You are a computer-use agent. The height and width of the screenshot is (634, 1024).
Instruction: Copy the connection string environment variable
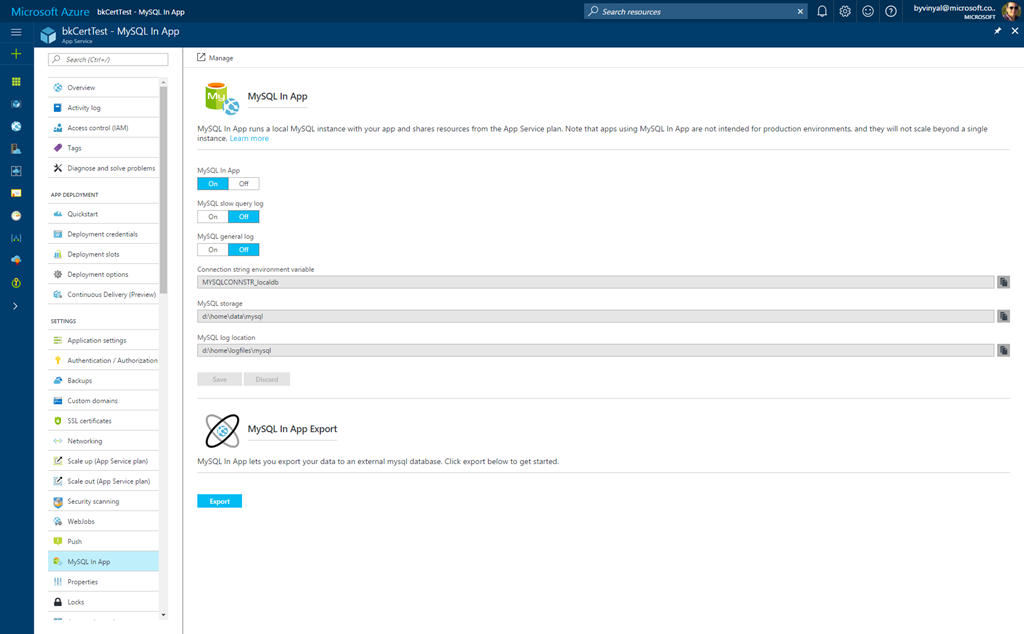(x=1003, y=283)
